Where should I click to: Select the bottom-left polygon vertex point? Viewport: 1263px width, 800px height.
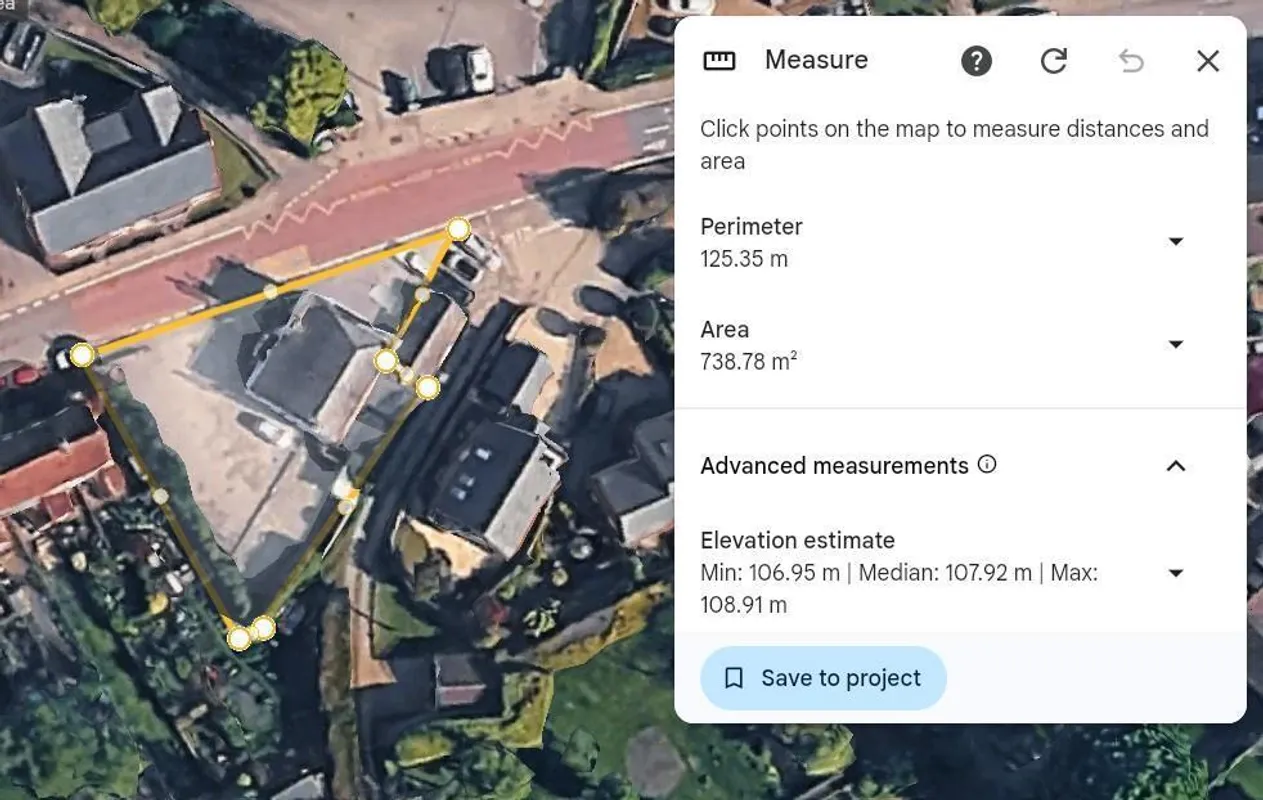tap(239, 638)
